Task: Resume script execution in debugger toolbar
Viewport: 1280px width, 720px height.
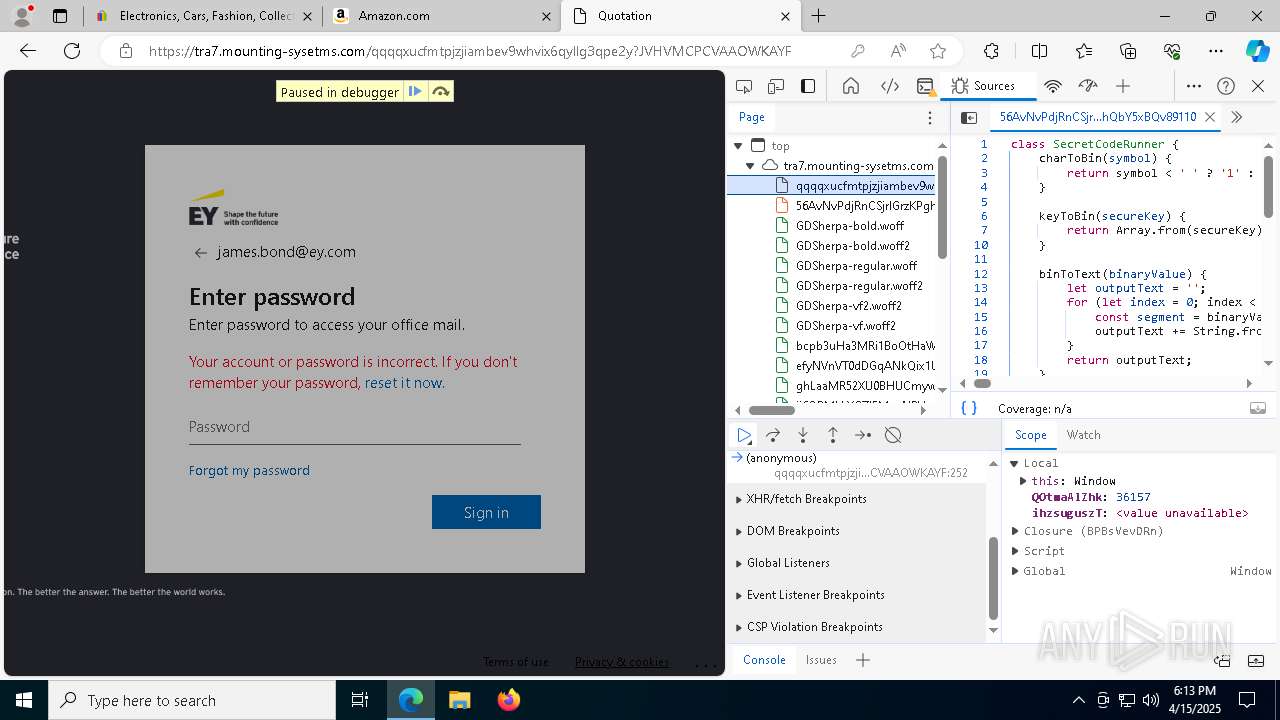Action: pos(744,435)
